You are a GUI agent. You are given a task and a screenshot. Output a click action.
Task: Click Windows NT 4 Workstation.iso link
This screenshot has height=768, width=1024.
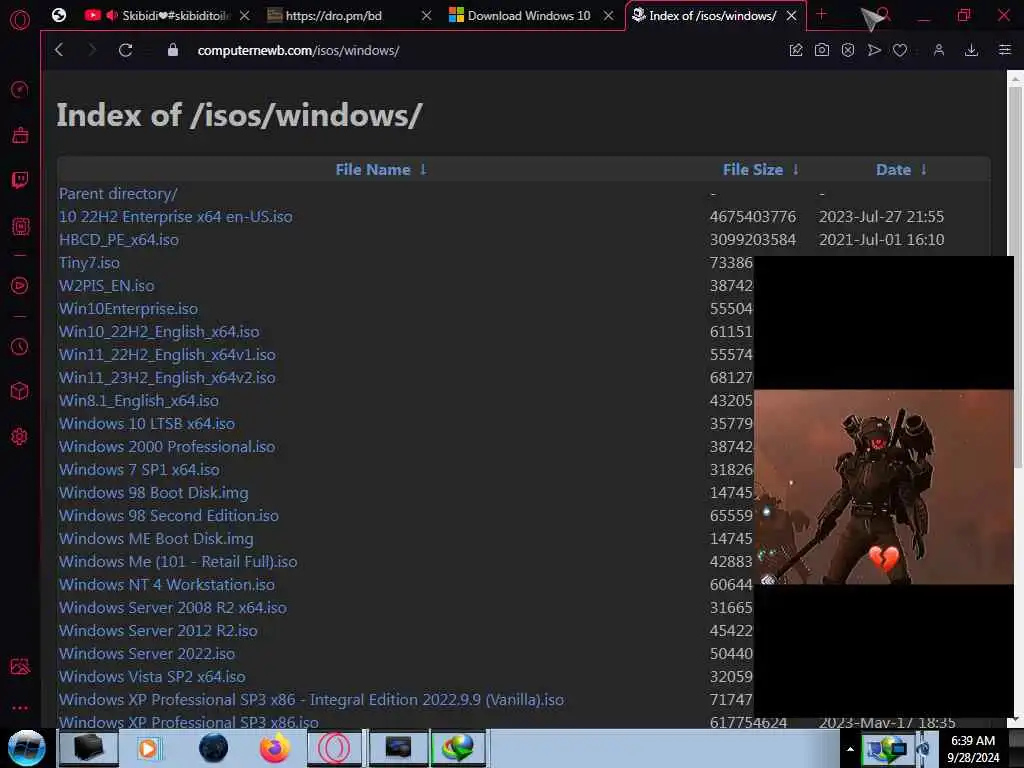click(167, 584)
